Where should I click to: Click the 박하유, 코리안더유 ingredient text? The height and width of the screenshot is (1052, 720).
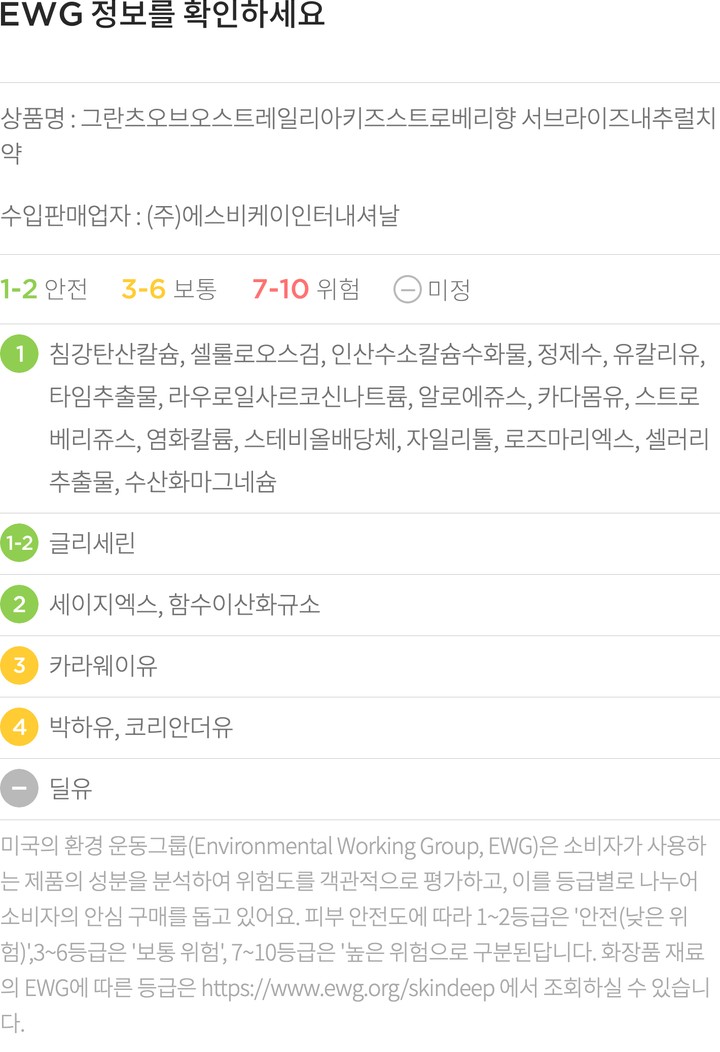point(141,727)
